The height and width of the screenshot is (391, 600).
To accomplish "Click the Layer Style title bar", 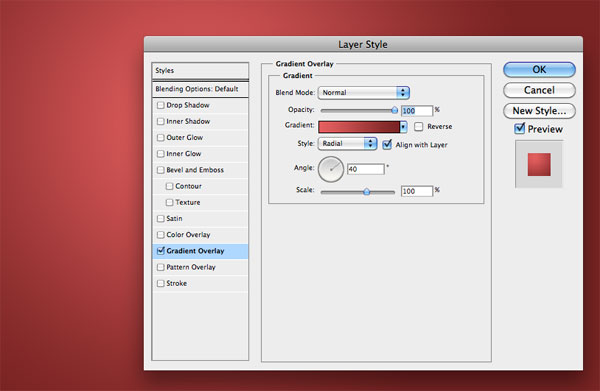I will tap(363, 44).
